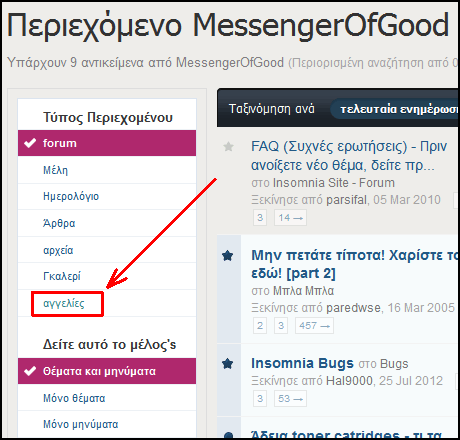Open the Insomnia Bugs topic link

pyautogui.click(x=302, y=363)
